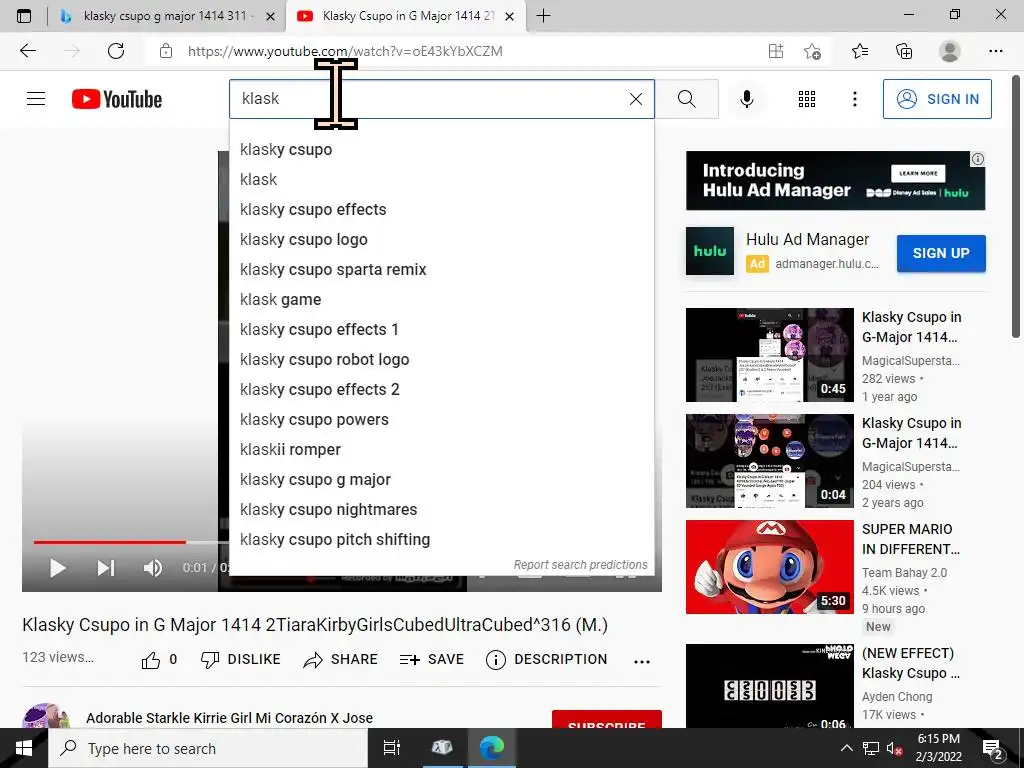Choose suggestion 'klask game'
Viewport: 1024px width, 768px height.
click(441, 300)
